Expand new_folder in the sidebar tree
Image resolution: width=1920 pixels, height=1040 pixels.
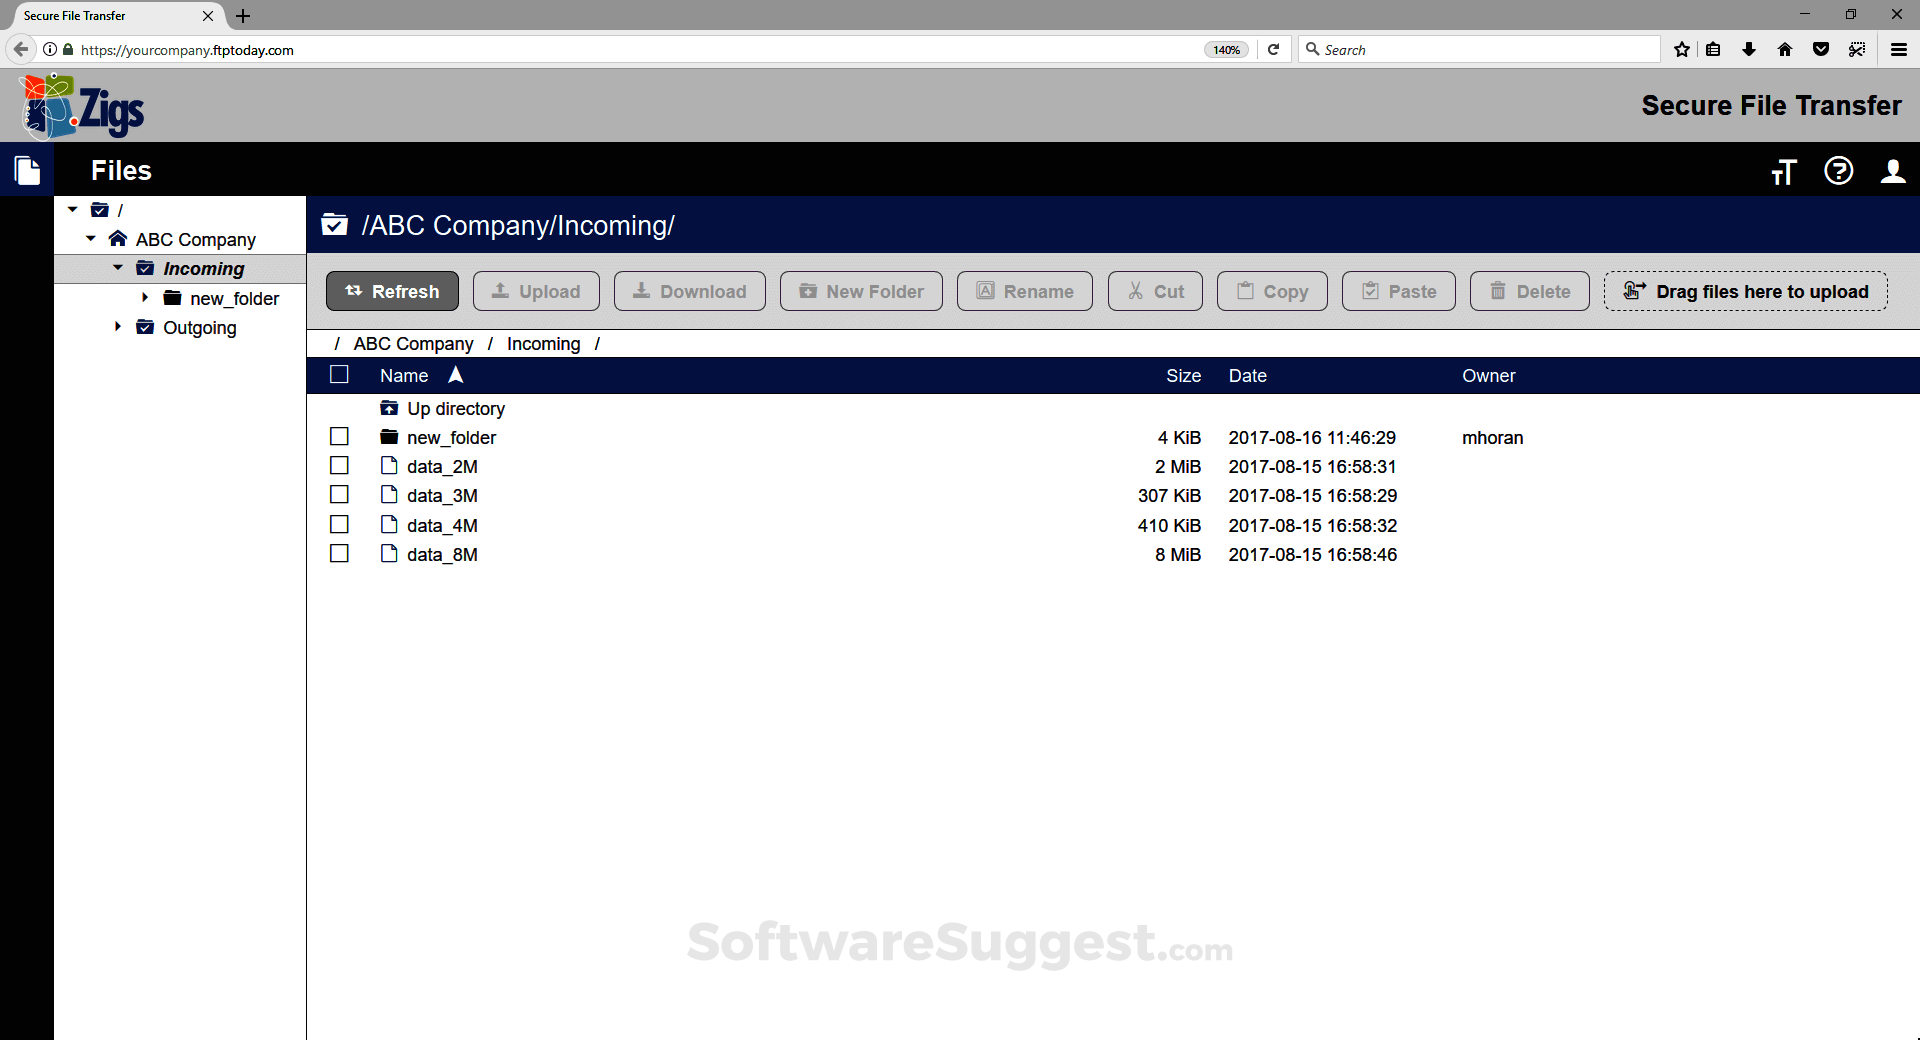point(144,297)
